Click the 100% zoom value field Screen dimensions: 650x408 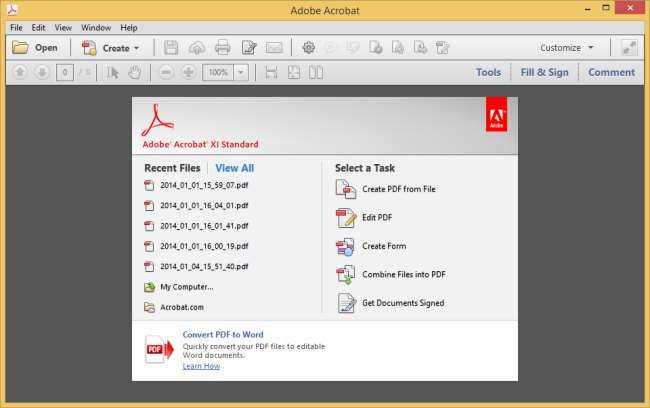[218, 73]
